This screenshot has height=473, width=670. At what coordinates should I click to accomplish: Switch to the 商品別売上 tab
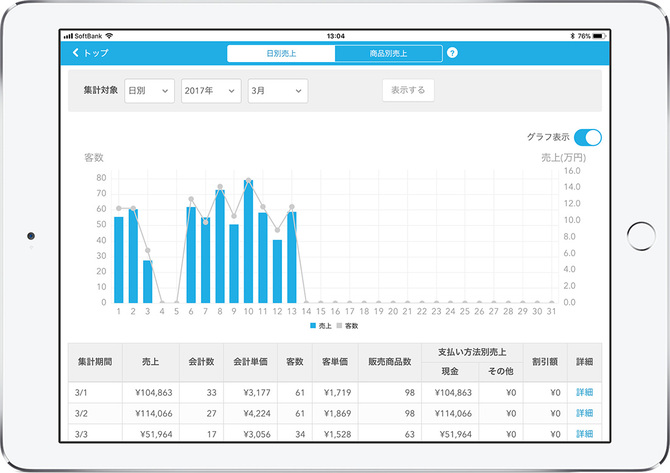pyautogui.click(x=388, y=53)
